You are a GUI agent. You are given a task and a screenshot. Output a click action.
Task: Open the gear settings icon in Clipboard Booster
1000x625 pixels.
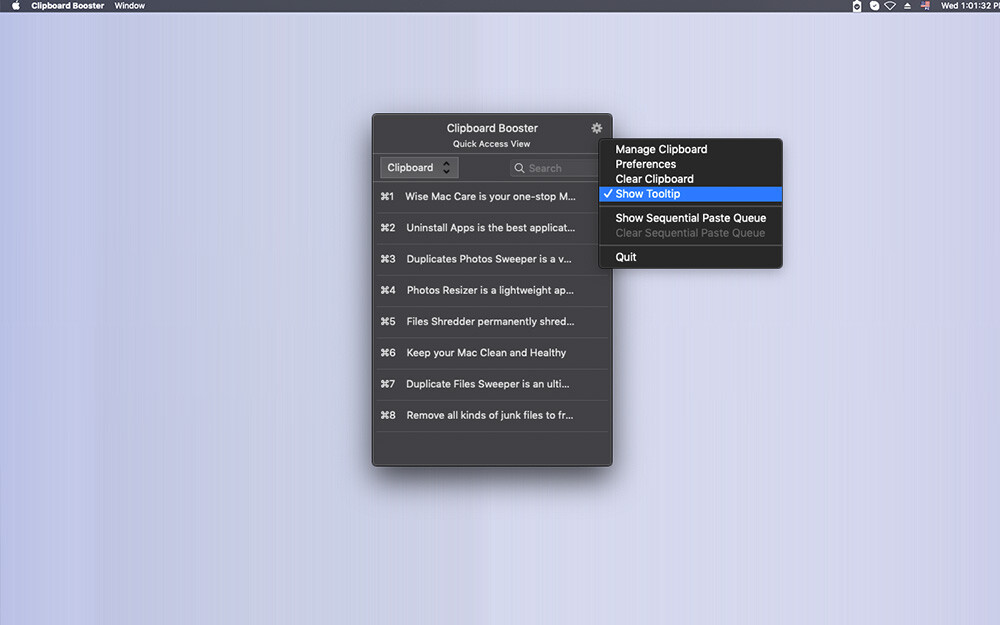(x=596, y=128)
